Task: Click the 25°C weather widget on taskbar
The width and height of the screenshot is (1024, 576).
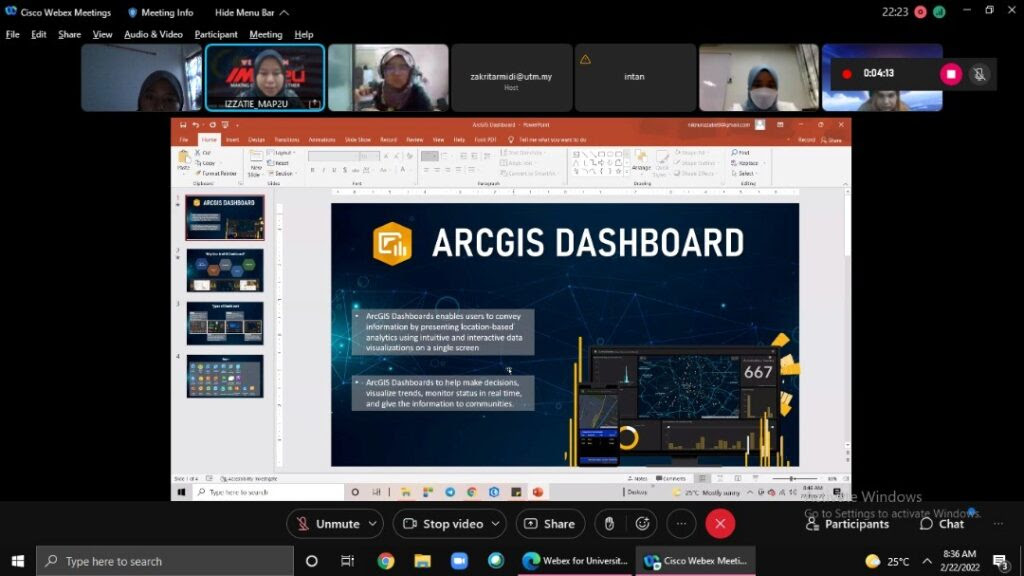Action: tap(887, 561)
